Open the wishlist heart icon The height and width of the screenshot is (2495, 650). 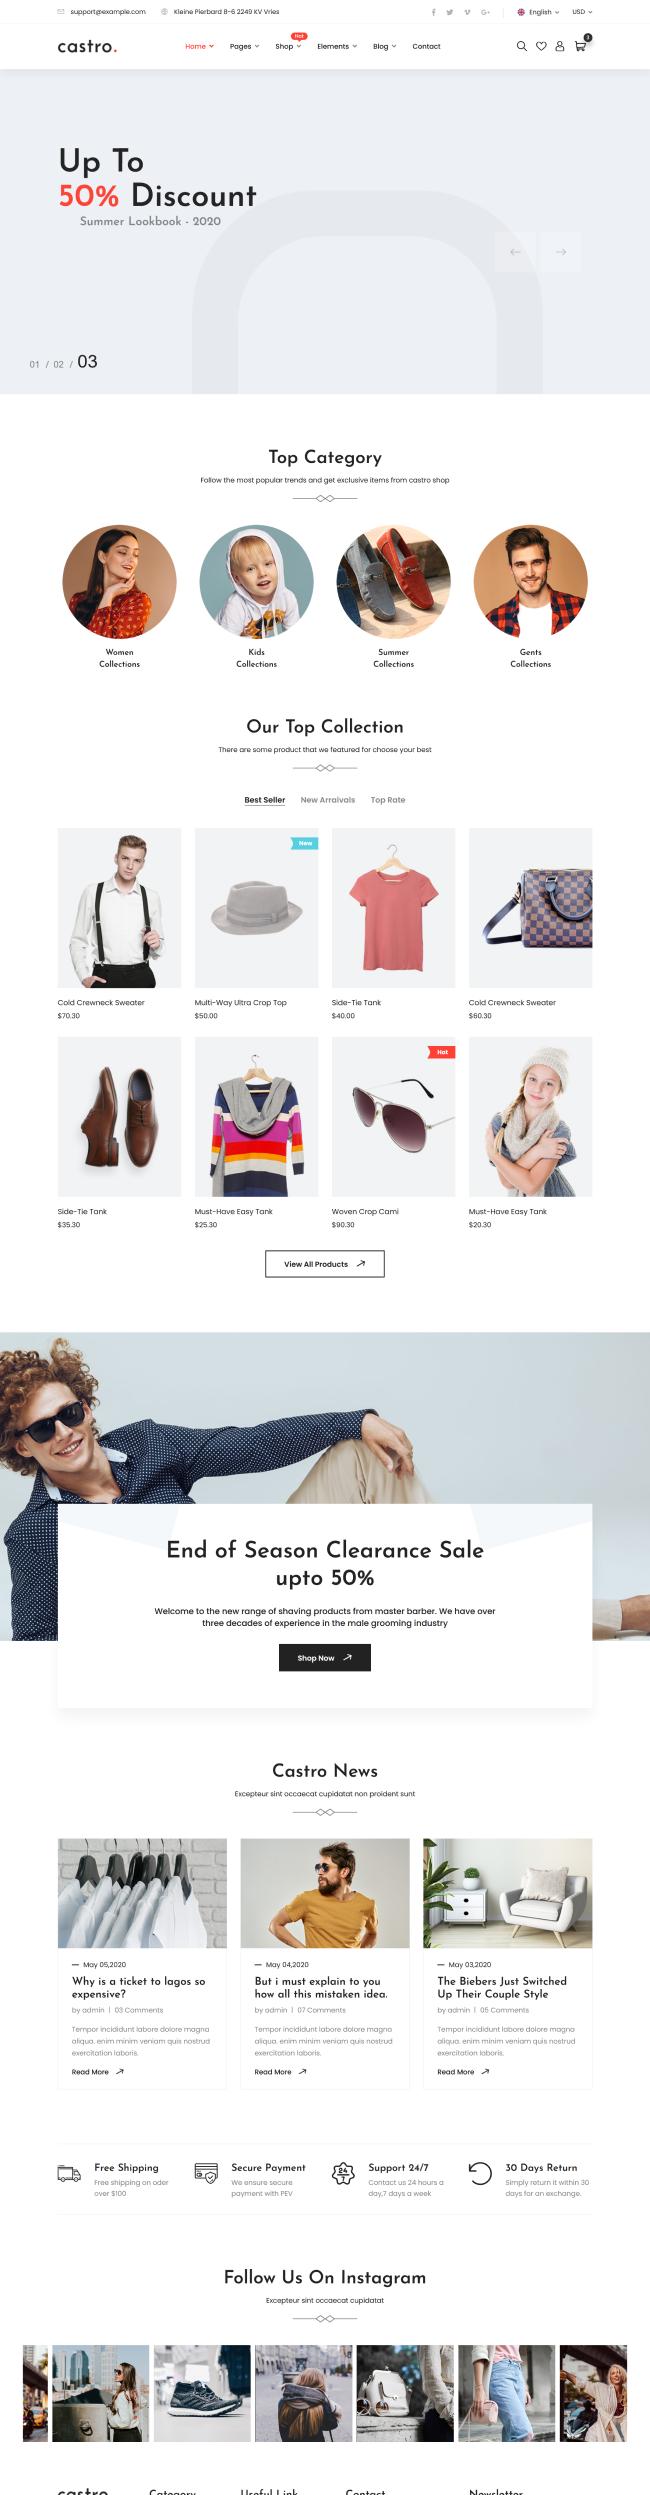[x=541, y=46]
